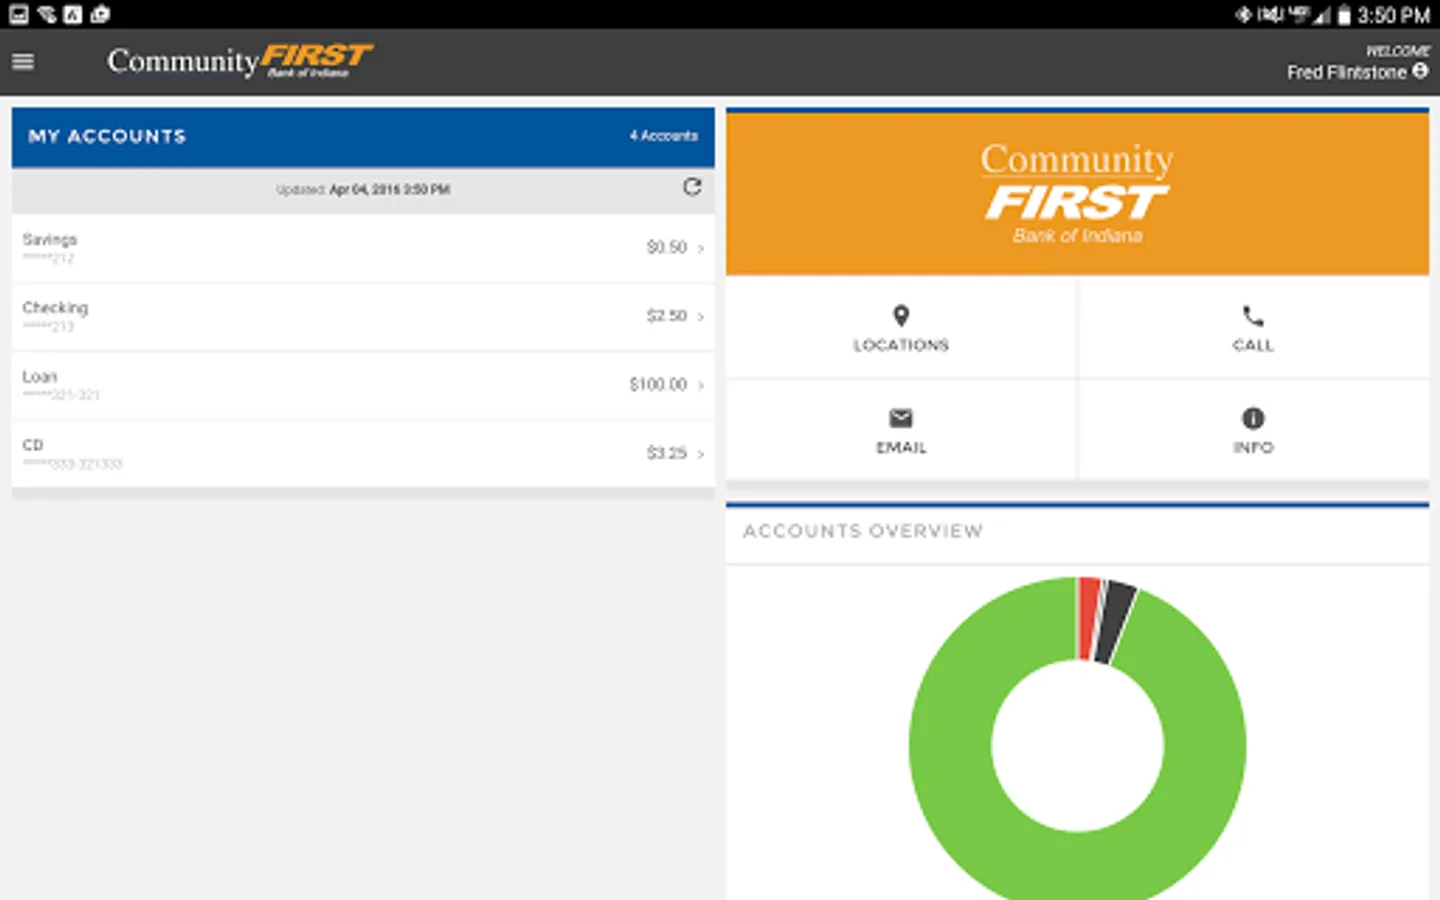Expand the Savings account chevron
This screenshot has width=1440, height=900.
click(701, 248)
